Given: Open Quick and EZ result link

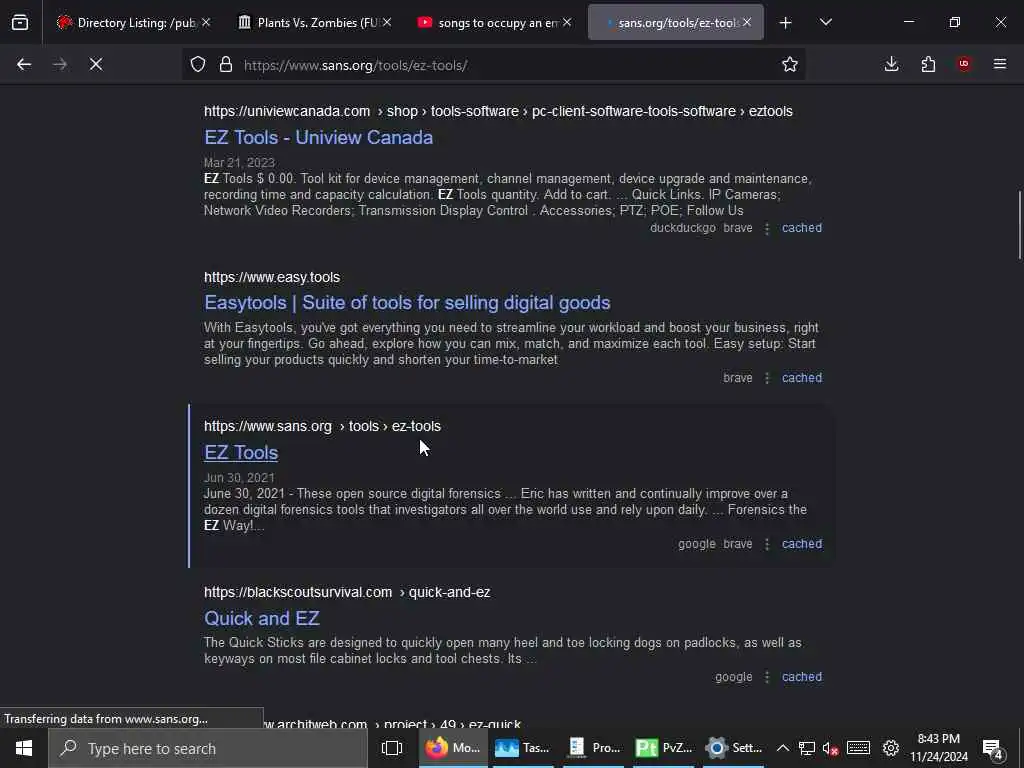Looking at the screenshot, I should coord(261,618).
